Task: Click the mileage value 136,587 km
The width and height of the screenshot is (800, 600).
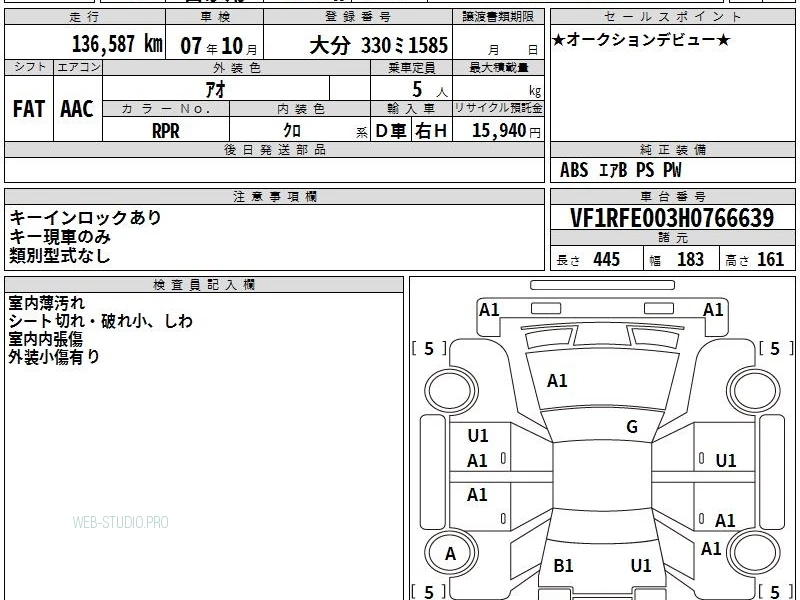Action: 117,44
